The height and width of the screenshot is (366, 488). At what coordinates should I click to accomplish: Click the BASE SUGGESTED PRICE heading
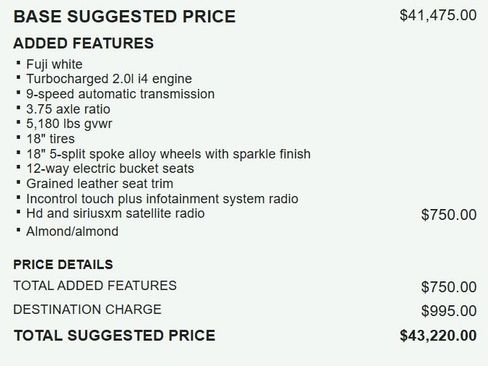pyautogui.click(x=124, y=16)
